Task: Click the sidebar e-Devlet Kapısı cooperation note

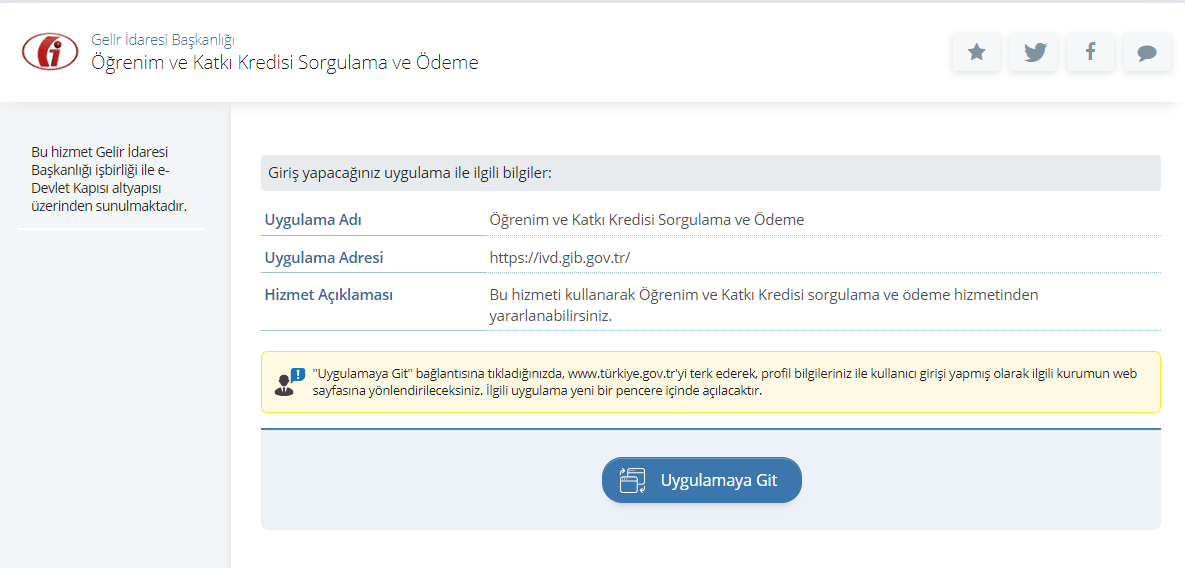Action: 109,179
